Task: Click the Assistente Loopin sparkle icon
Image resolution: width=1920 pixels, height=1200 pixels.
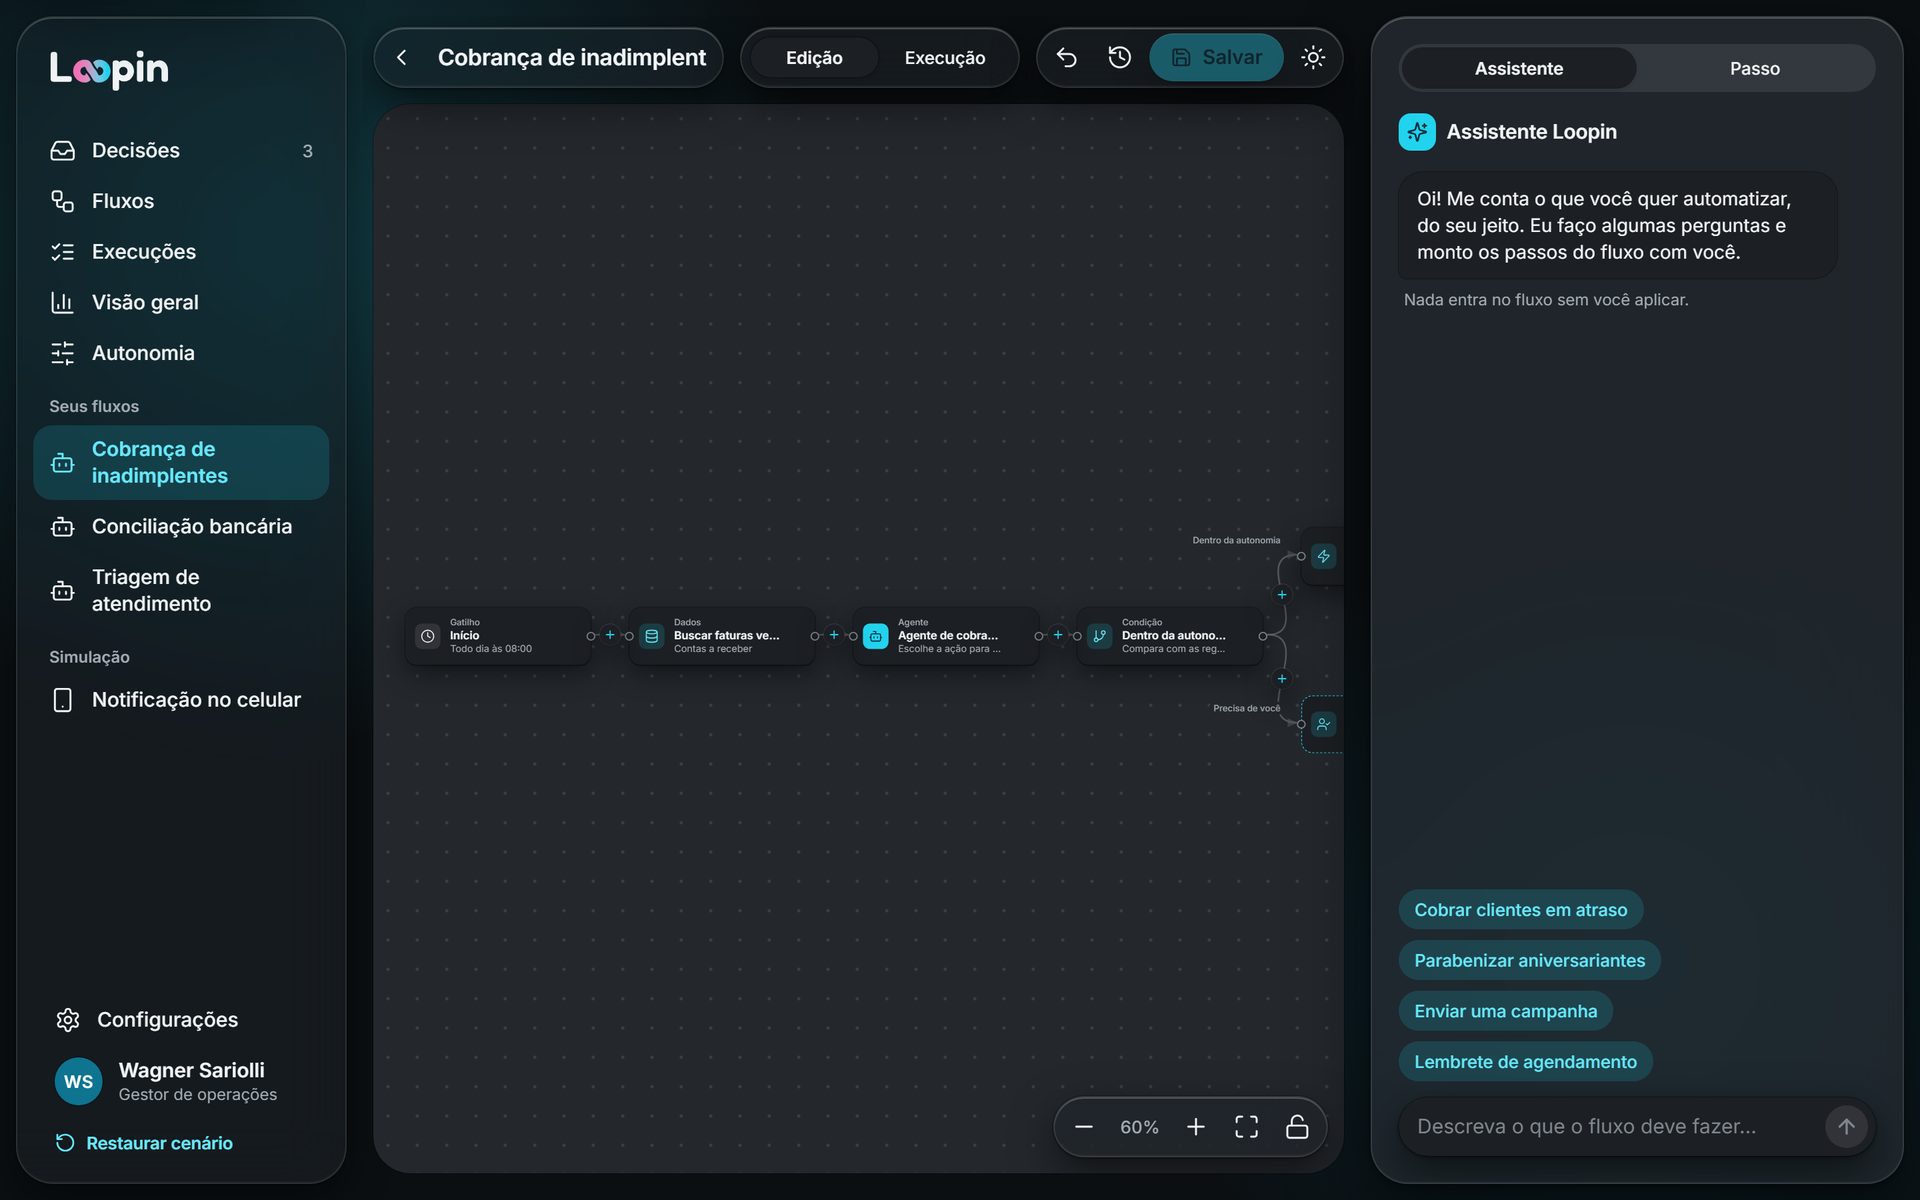Action: pyautogui.click(x=1417, y=132)
